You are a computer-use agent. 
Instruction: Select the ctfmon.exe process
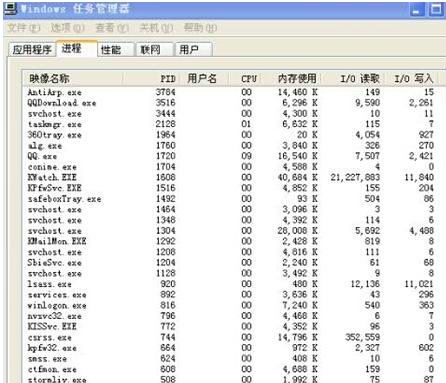231,369
